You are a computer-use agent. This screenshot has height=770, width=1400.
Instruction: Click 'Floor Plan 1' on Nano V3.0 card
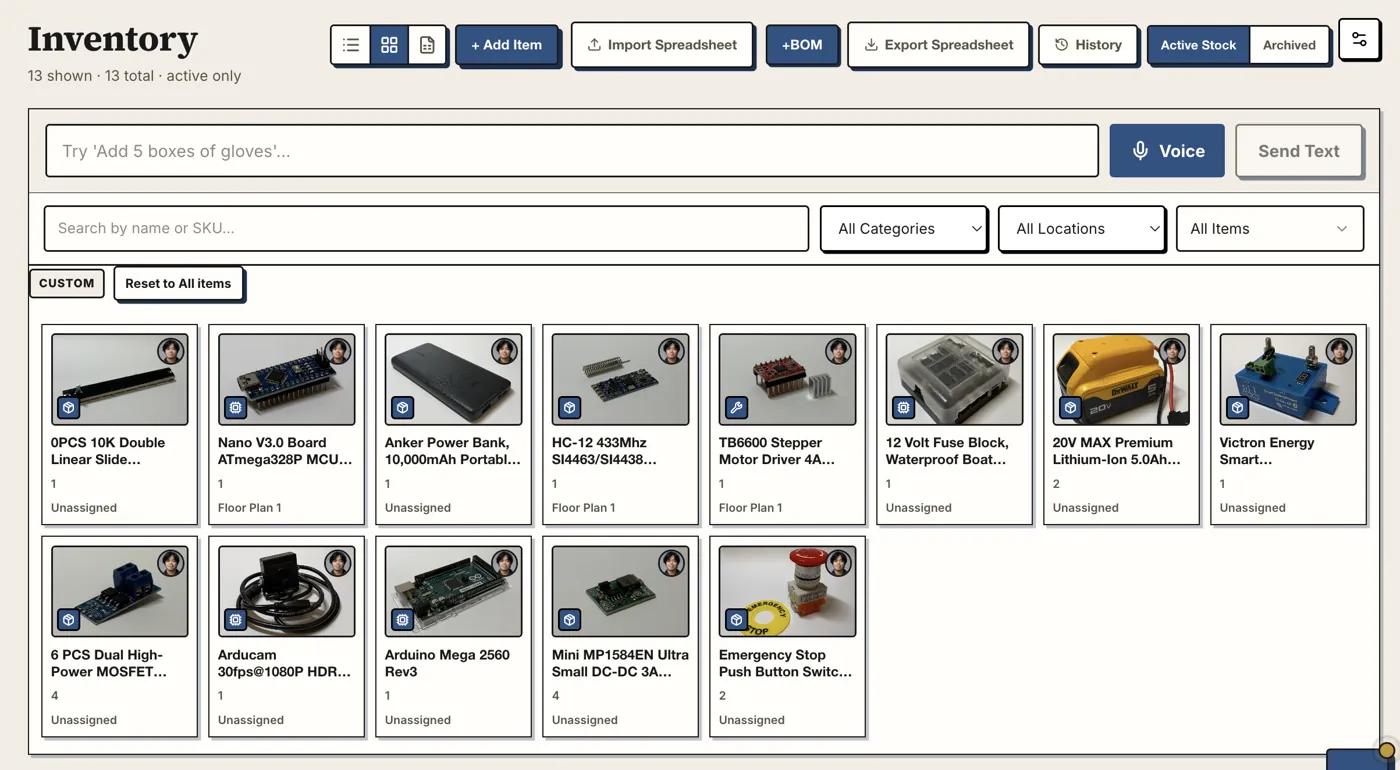point(249,508)
